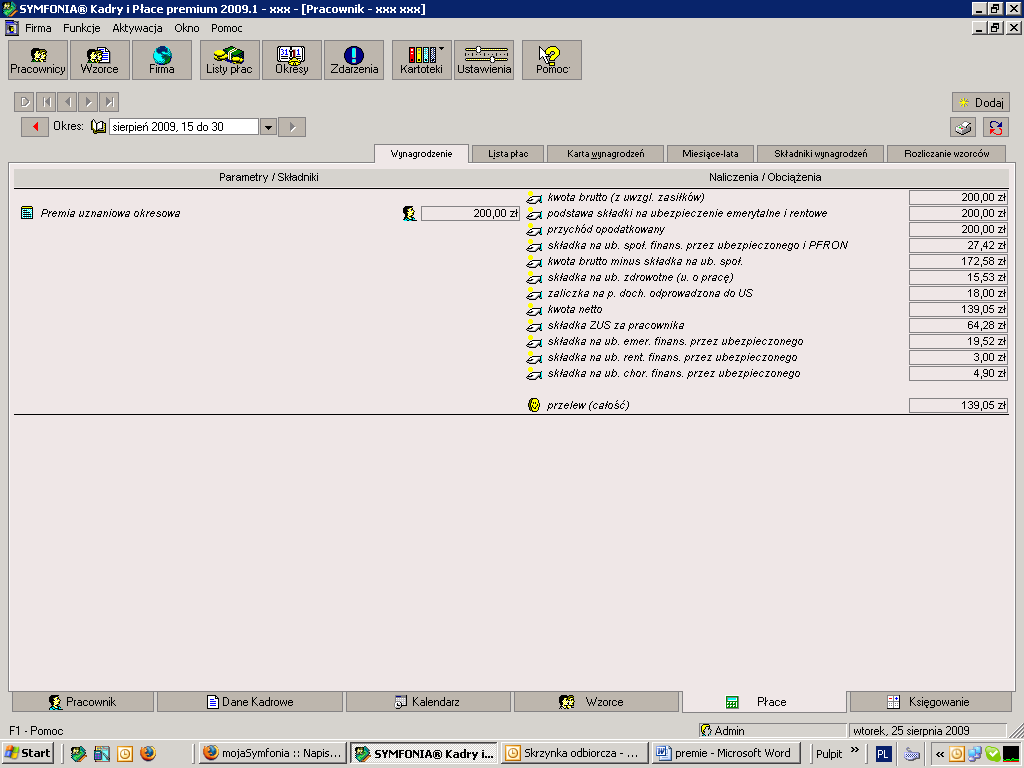1024x768 pixels.
Task: Open the Firma menu
Action: point(38,28)
